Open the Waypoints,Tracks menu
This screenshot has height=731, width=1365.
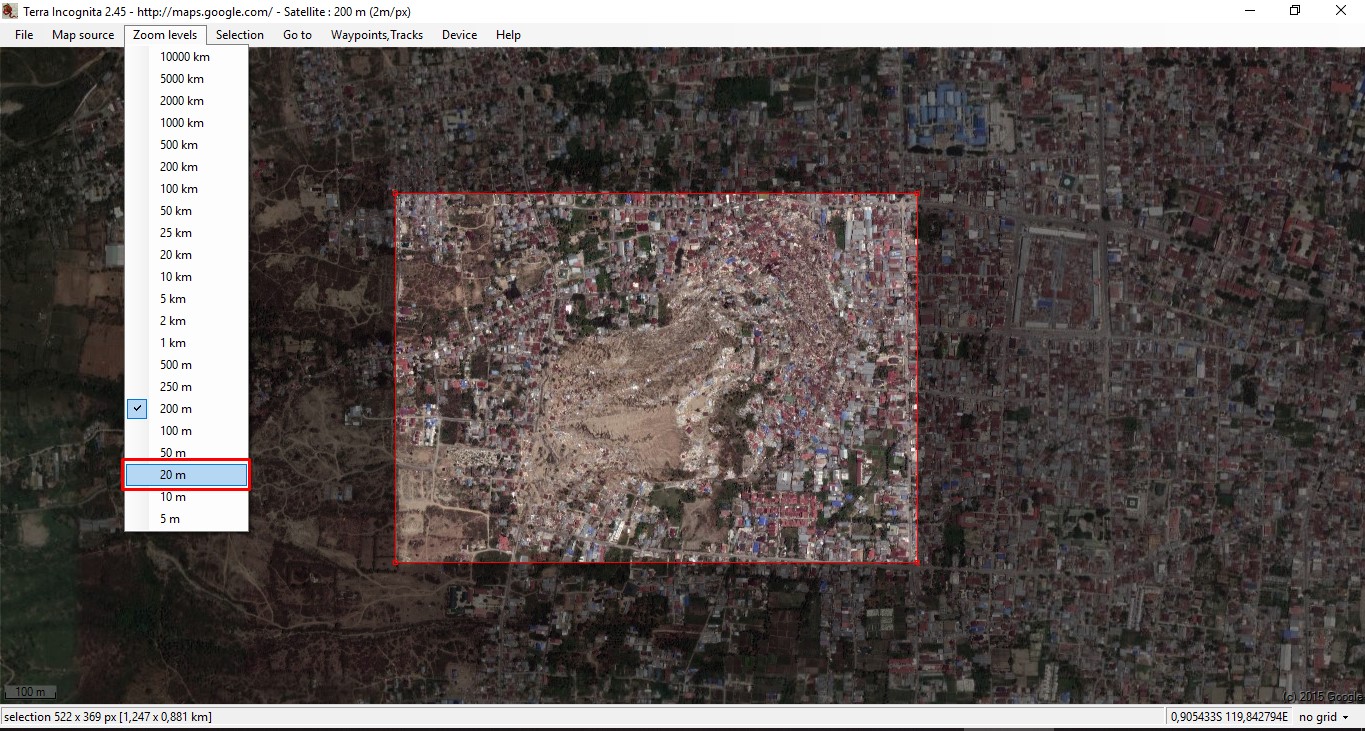[377, 35]
